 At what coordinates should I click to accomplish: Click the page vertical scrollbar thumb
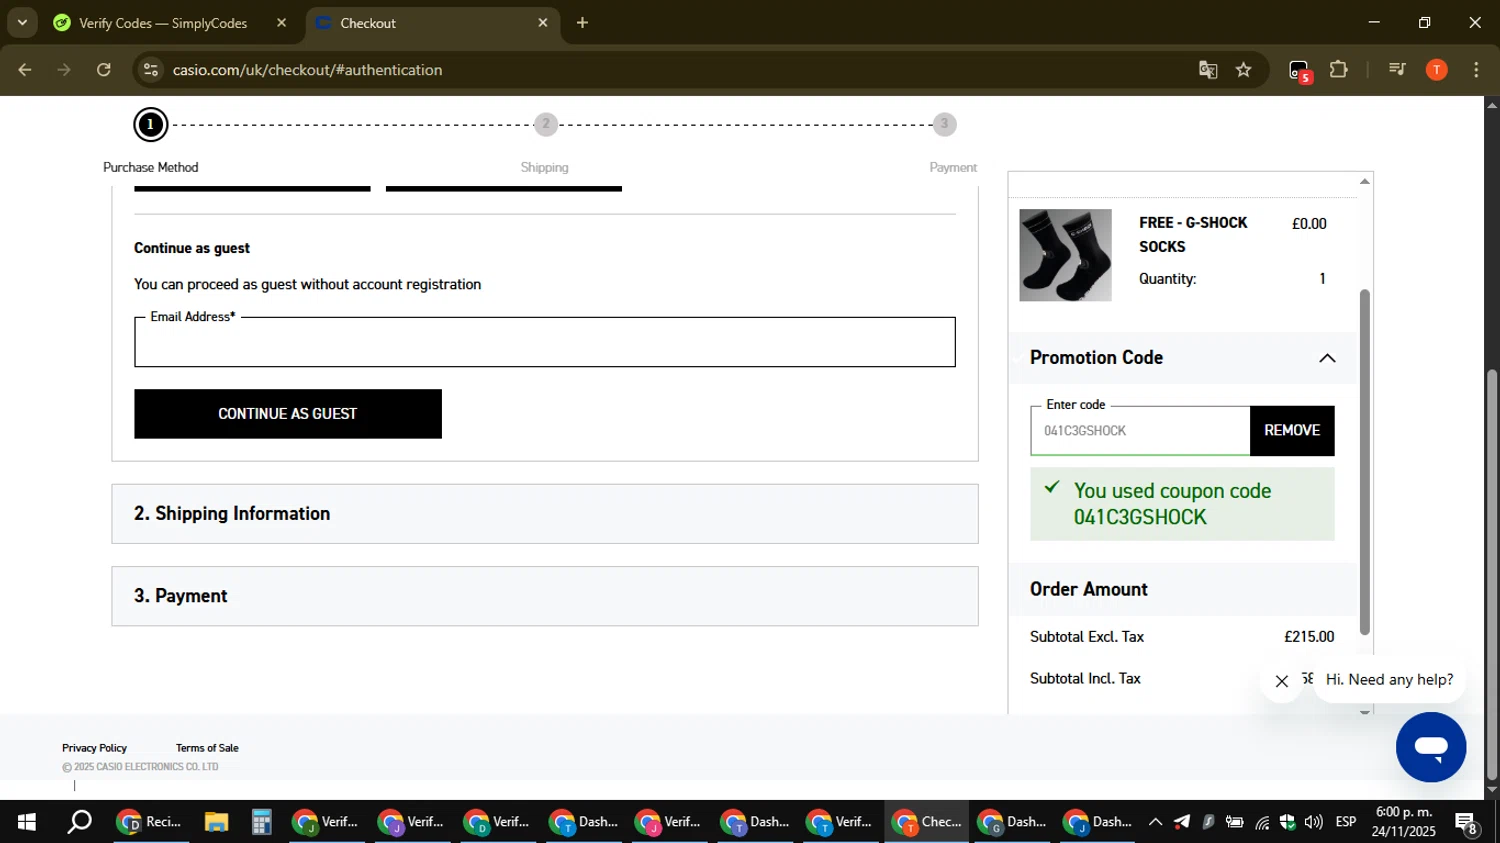pyautogui.click(x=1492, y=575)
